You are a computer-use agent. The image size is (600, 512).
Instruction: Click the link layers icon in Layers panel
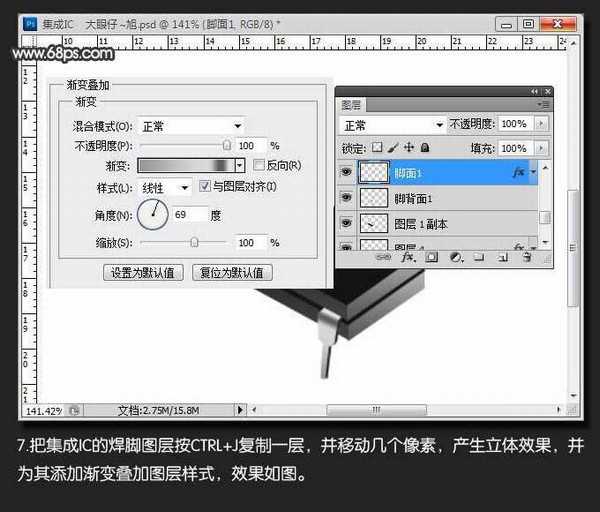382,257
